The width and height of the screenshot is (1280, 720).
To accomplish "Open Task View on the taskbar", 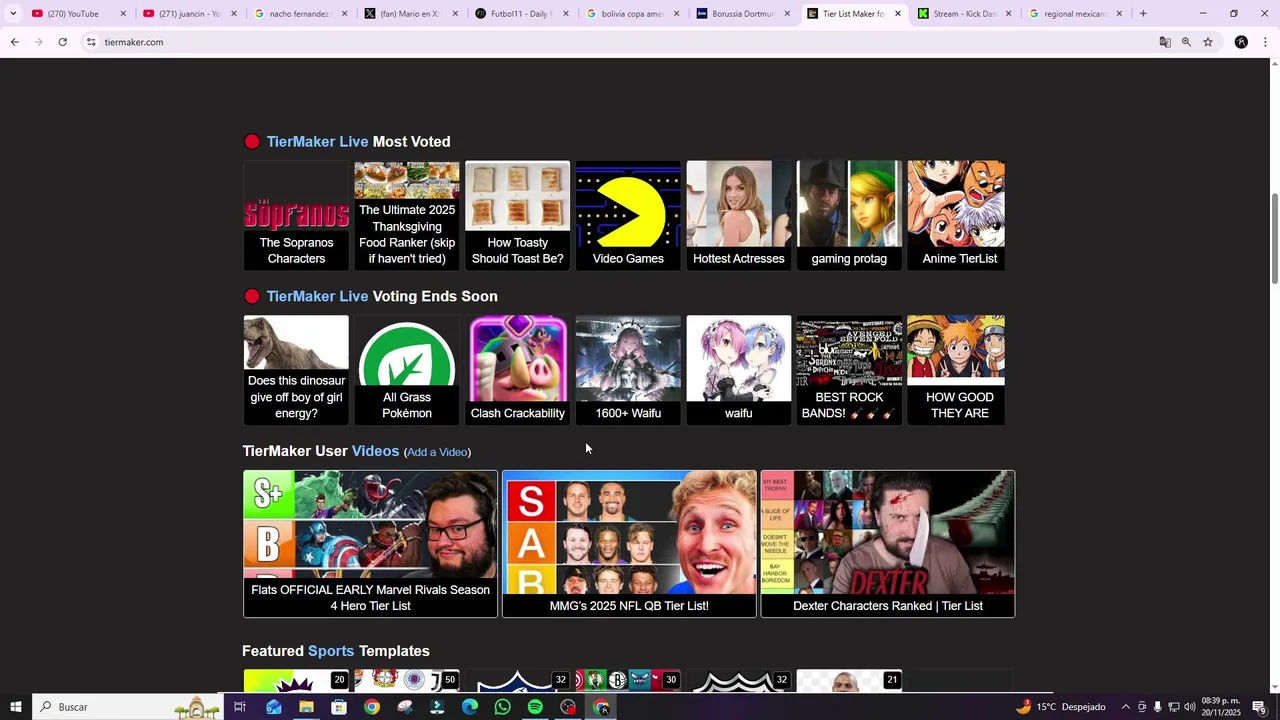I will tap(240, 707).
